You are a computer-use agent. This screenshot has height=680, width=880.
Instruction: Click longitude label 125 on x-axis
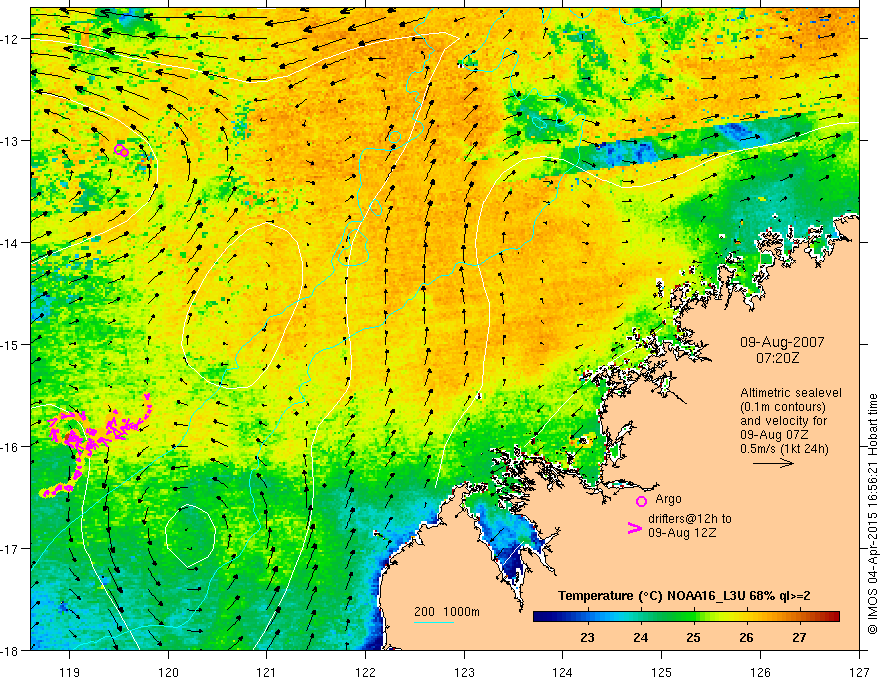point(662,672)
